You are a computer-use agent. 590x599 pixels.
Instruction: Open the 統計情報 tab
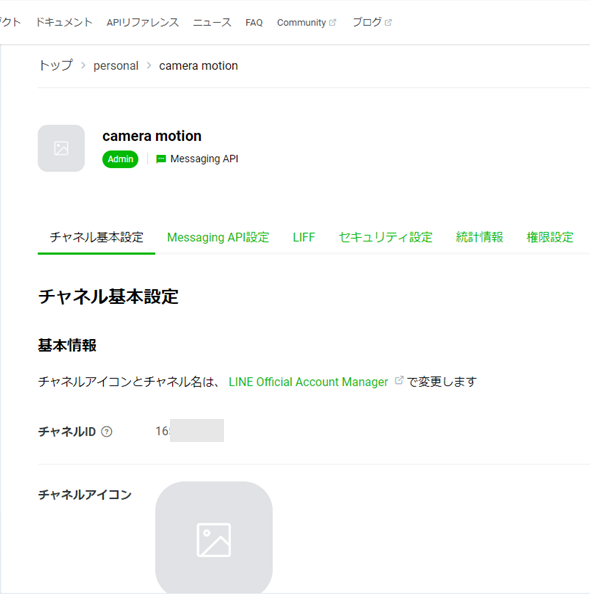[480, 237]
